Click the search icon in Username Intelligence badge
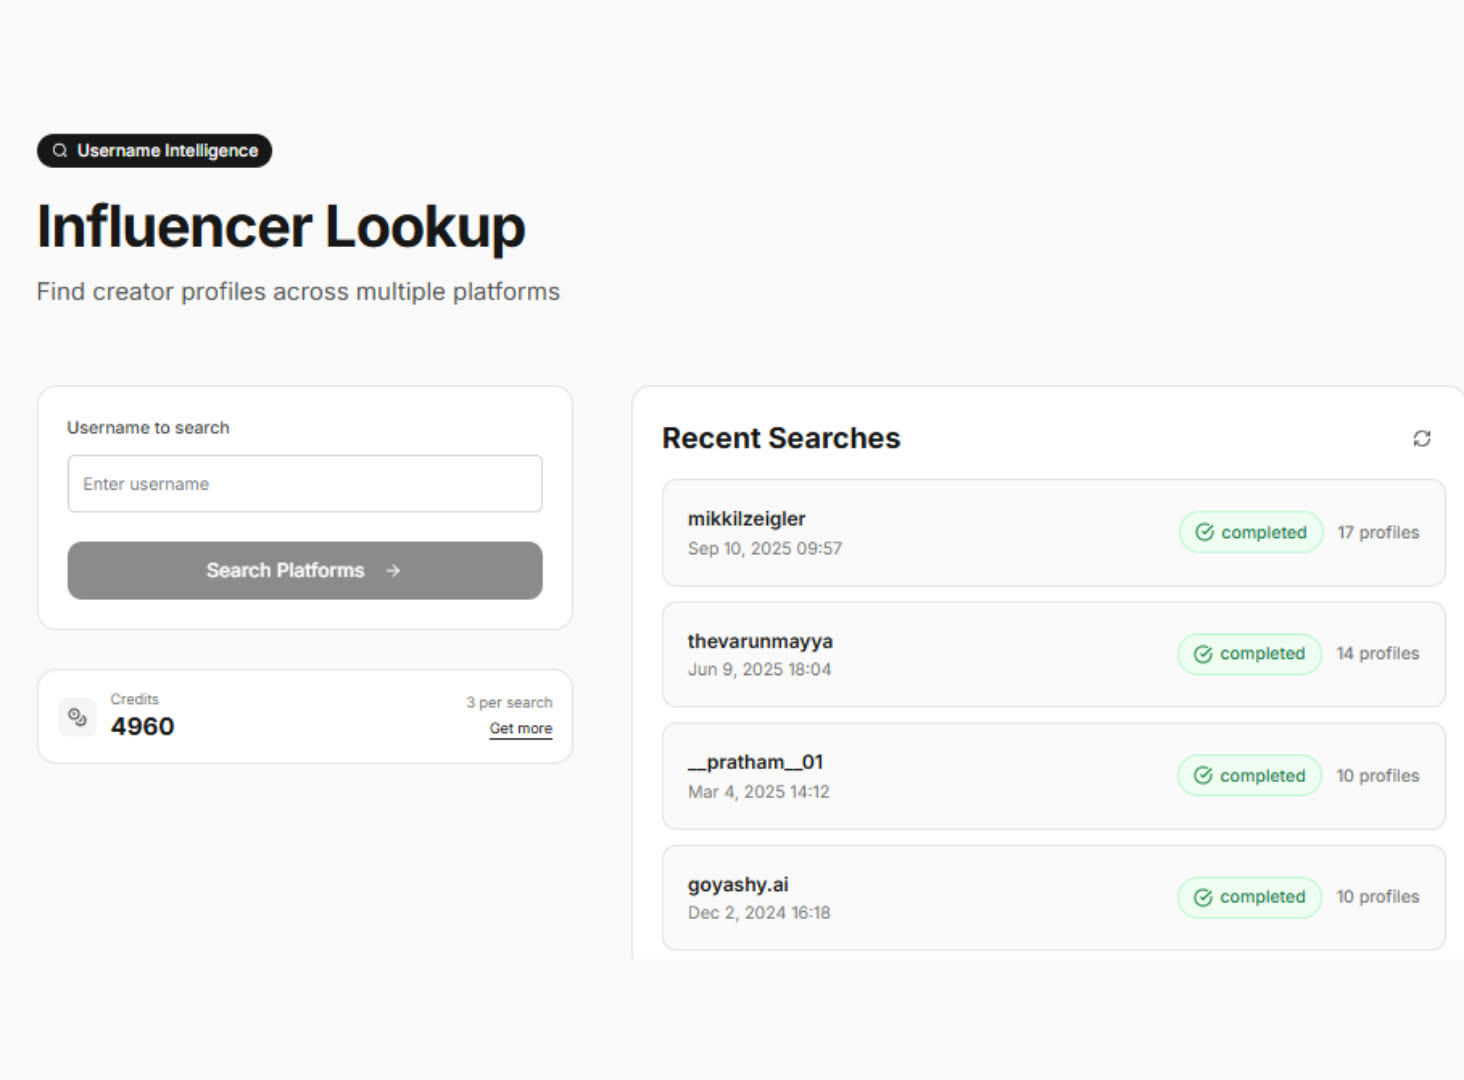The height and width of the screenshot is (1080, 1464). coord(60,151)
